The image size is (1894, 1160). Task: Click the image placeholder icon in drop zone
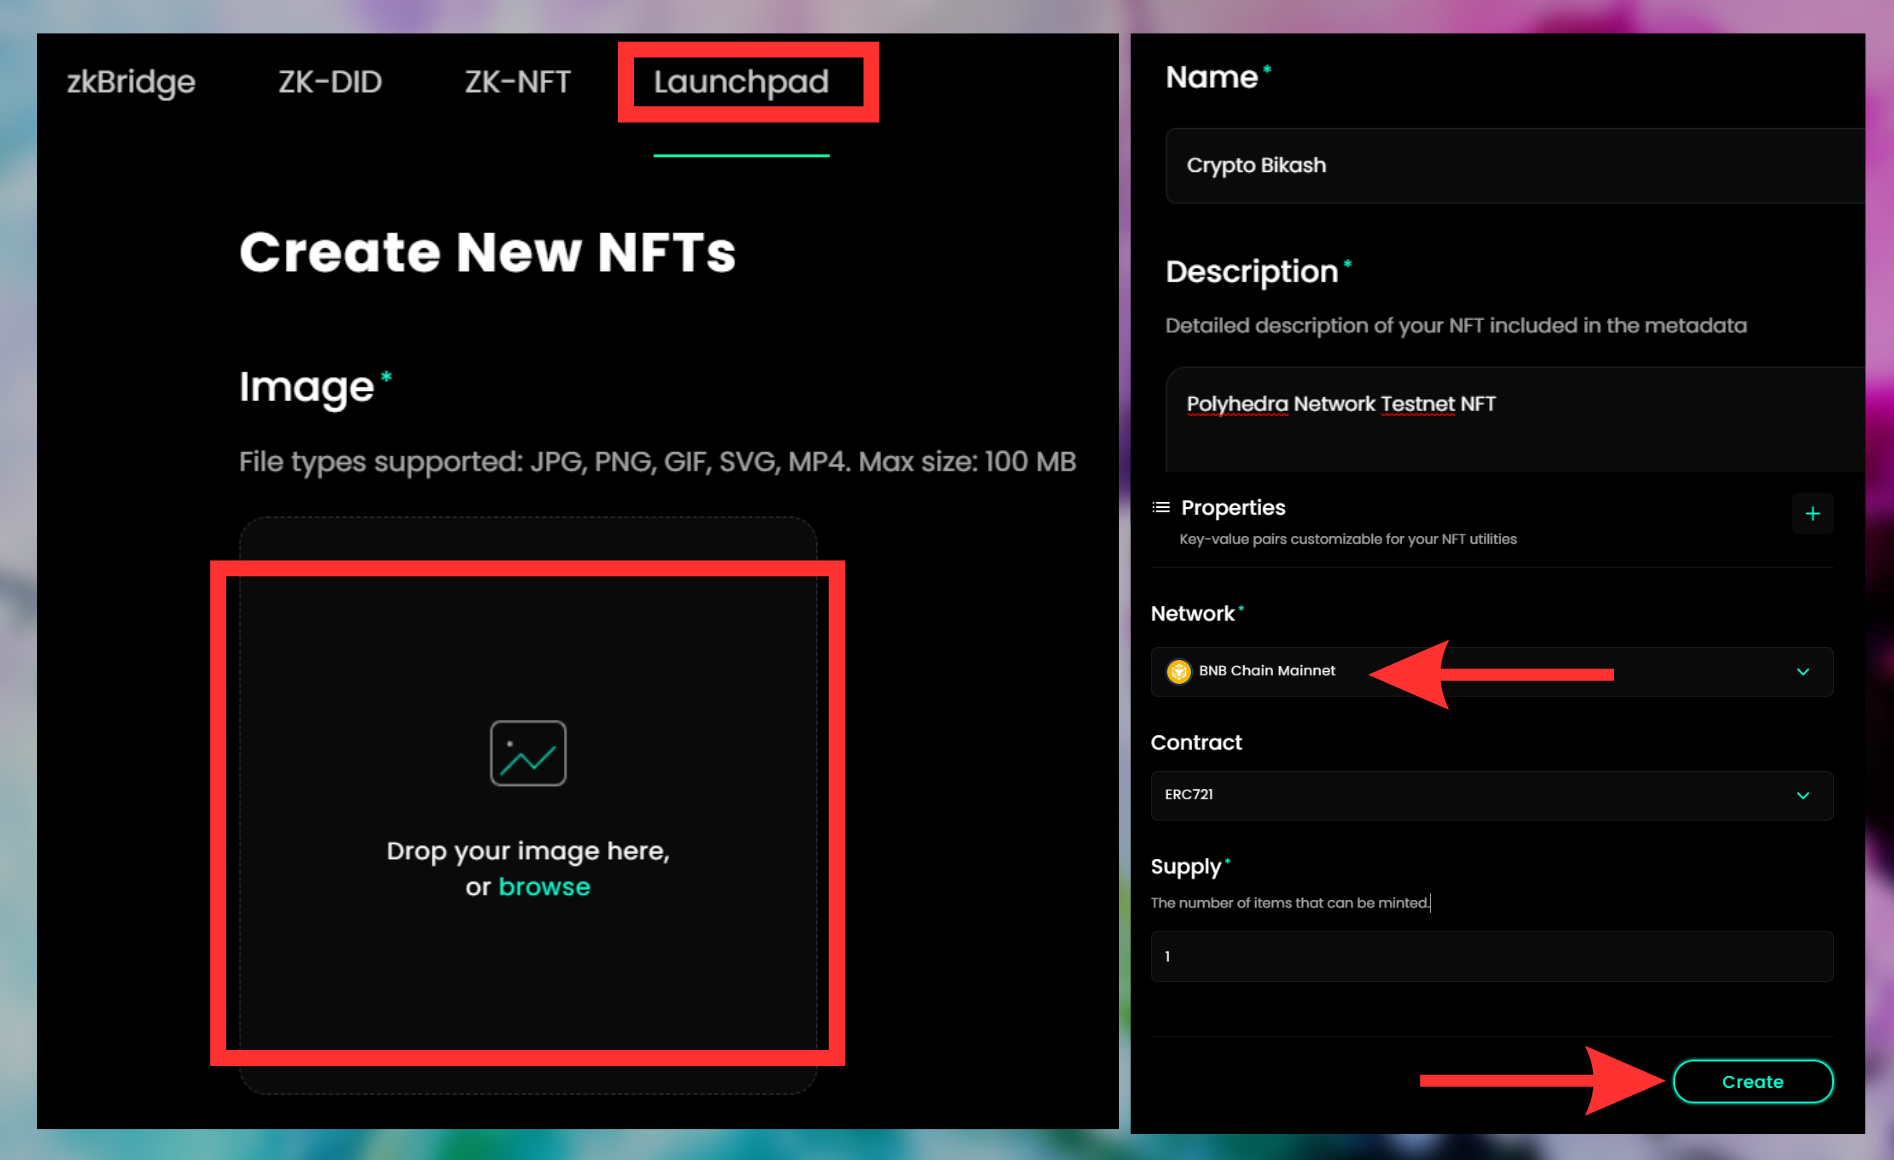click(x=528, y=753)
